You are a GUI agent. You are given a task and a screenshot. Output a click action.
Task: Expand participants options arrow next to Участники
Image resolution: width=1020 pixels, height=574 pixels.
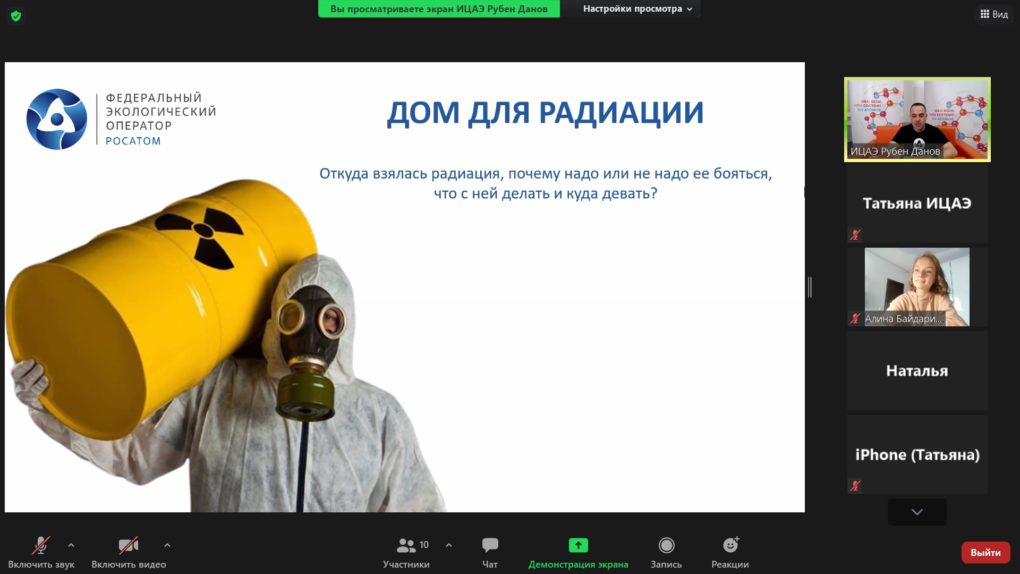[x=448, y=545]
